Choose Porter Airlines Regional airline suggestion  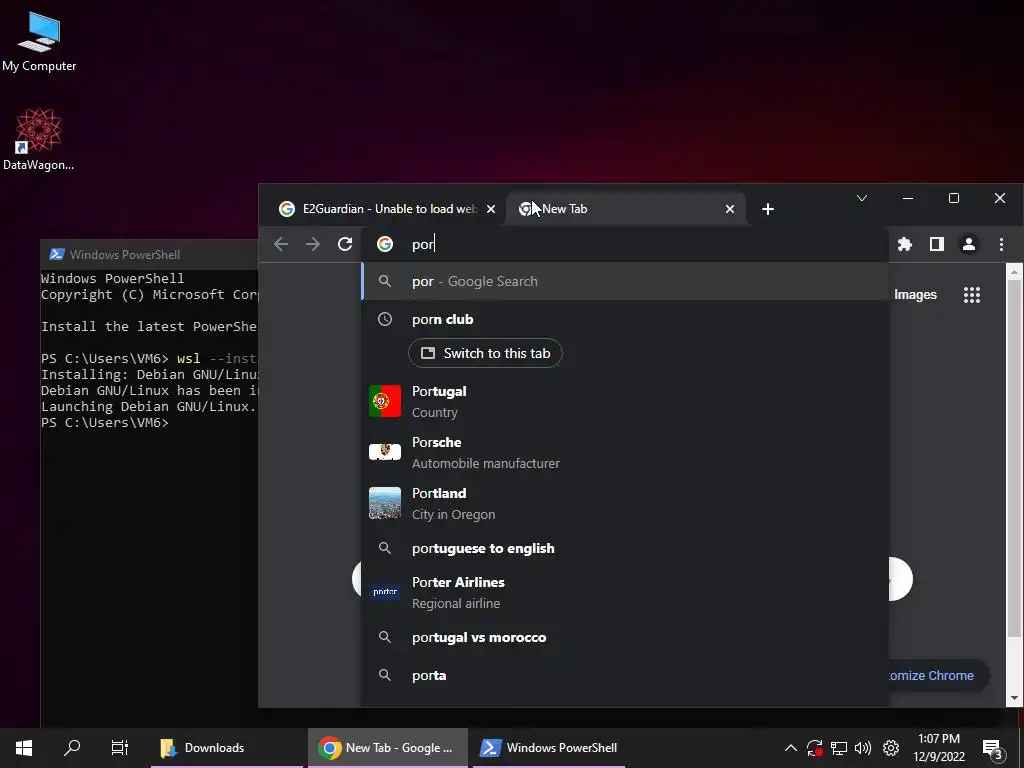pyautogui.click(x=625, y=592)
